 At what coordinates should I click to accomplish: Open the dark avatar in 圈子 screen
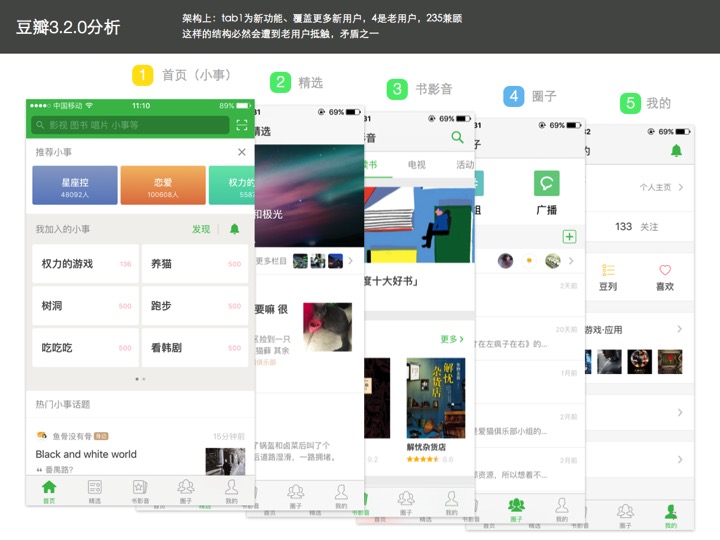[505, 261]
